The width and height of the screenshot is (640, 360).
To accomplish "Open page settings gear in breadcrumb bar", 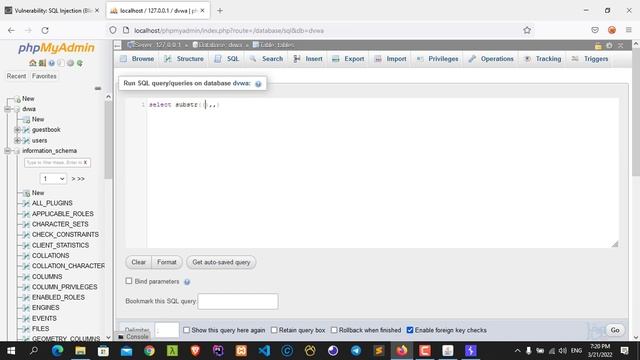I will (609, 45).
